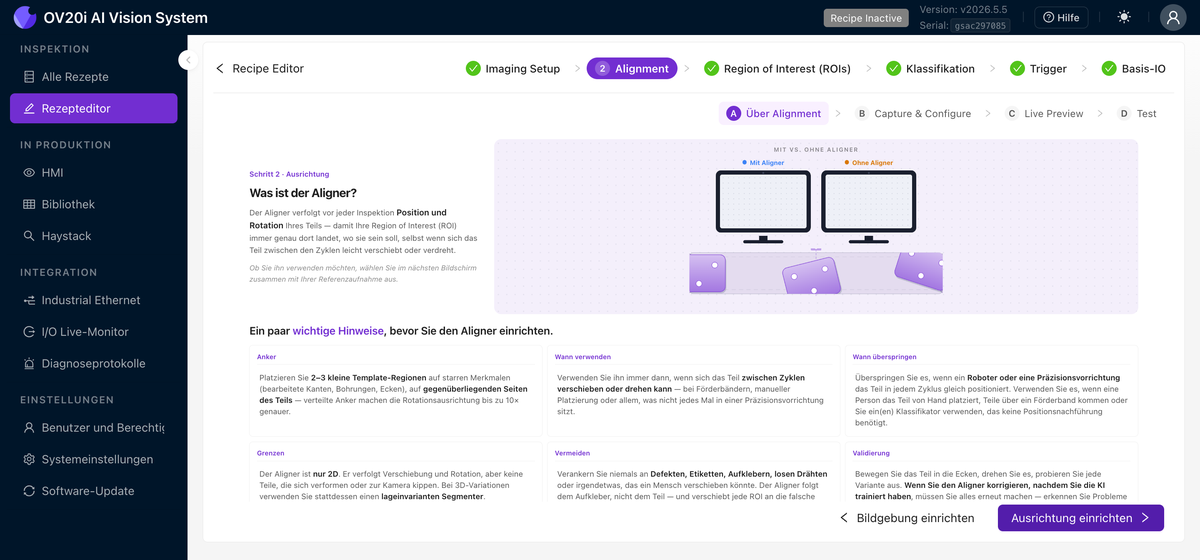Open Diagnoseprotokolle page
Screen dimensions: 1200x560
(x=94, y=364)
